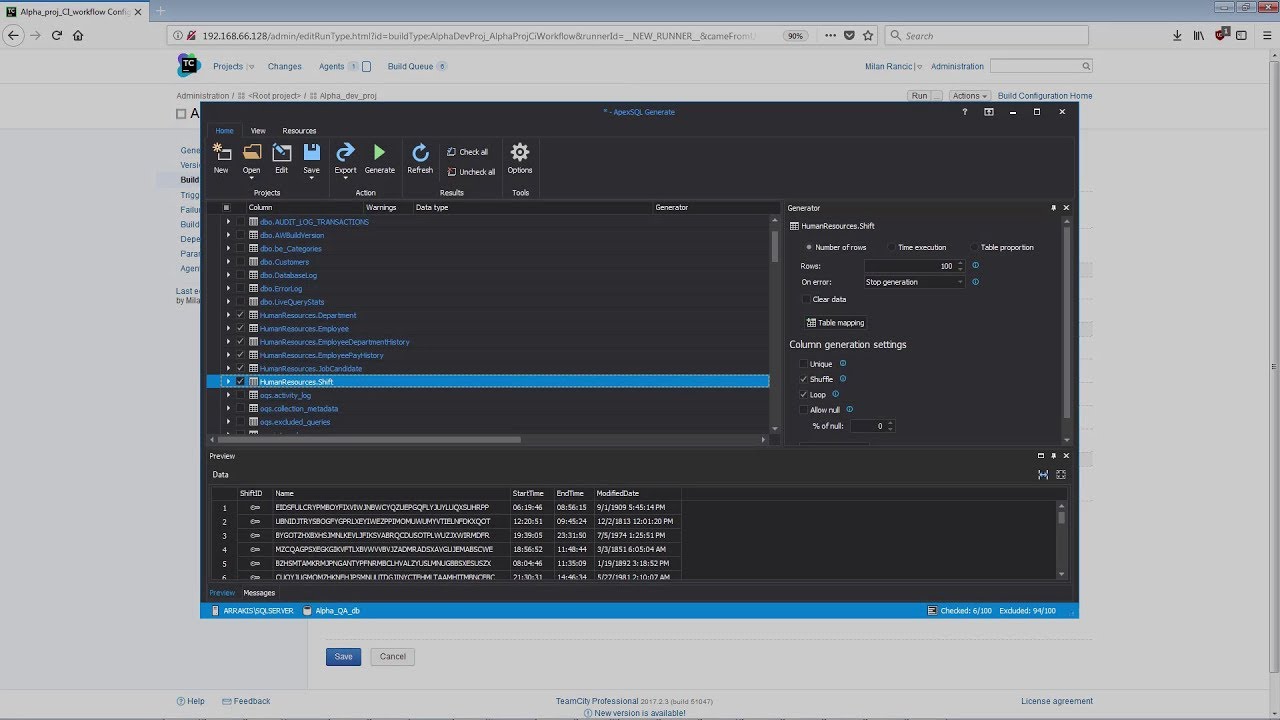Reload the Firefox page
The height and width of the screenshot is (720, 1280).
tap(57, 35)
